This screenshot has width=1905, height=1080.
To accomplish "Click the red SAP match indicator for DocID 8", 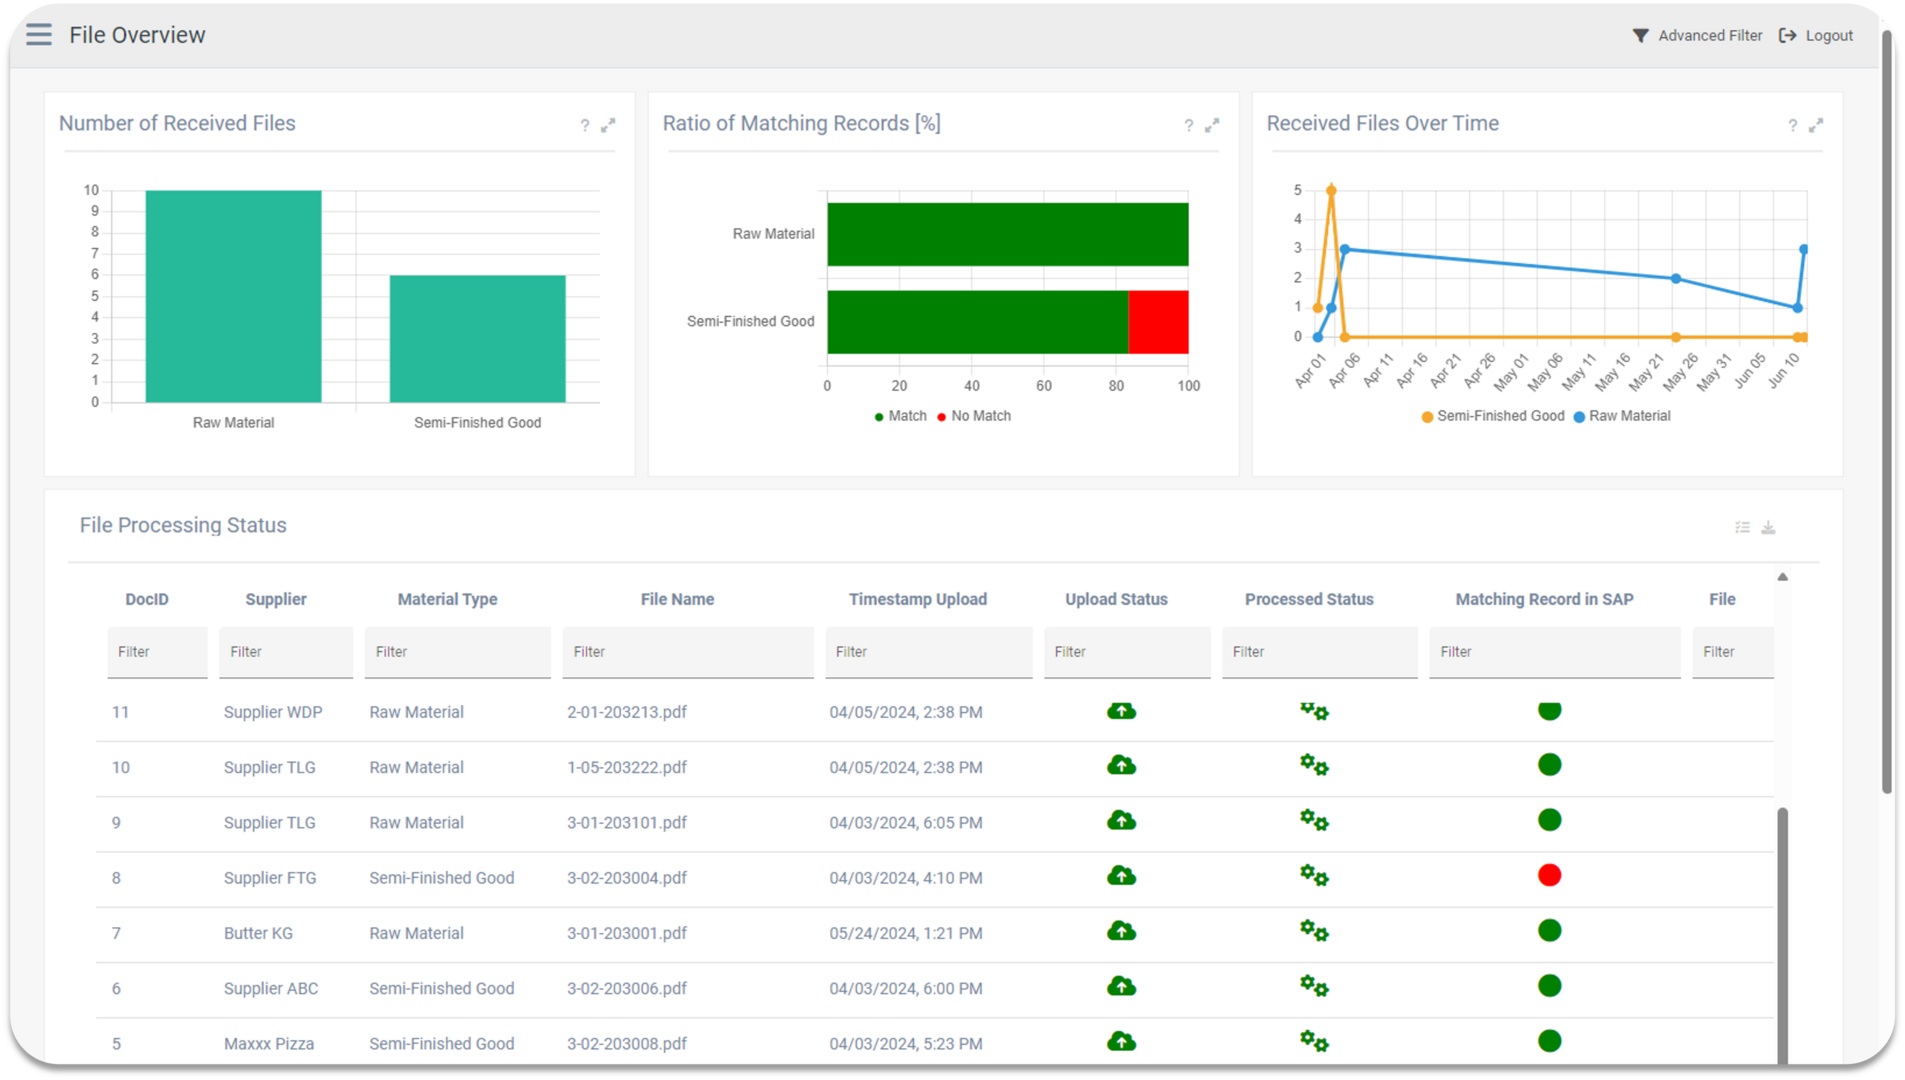I will click(1549, 876).
